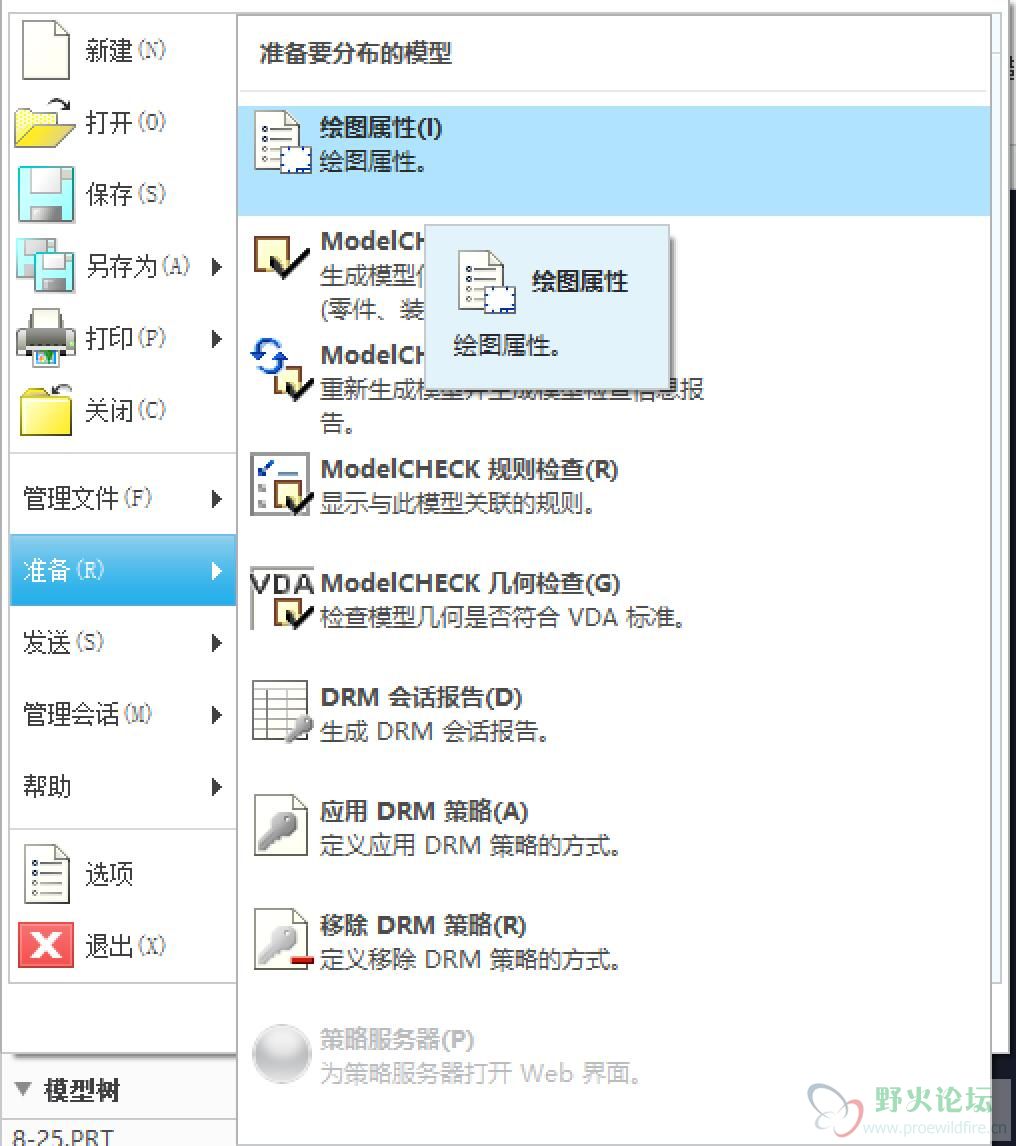Click the ModelCHECK regenerate arrows icon
Image resolution: width=1016 pixels, height=1146 pixels.
click(282, 369)
